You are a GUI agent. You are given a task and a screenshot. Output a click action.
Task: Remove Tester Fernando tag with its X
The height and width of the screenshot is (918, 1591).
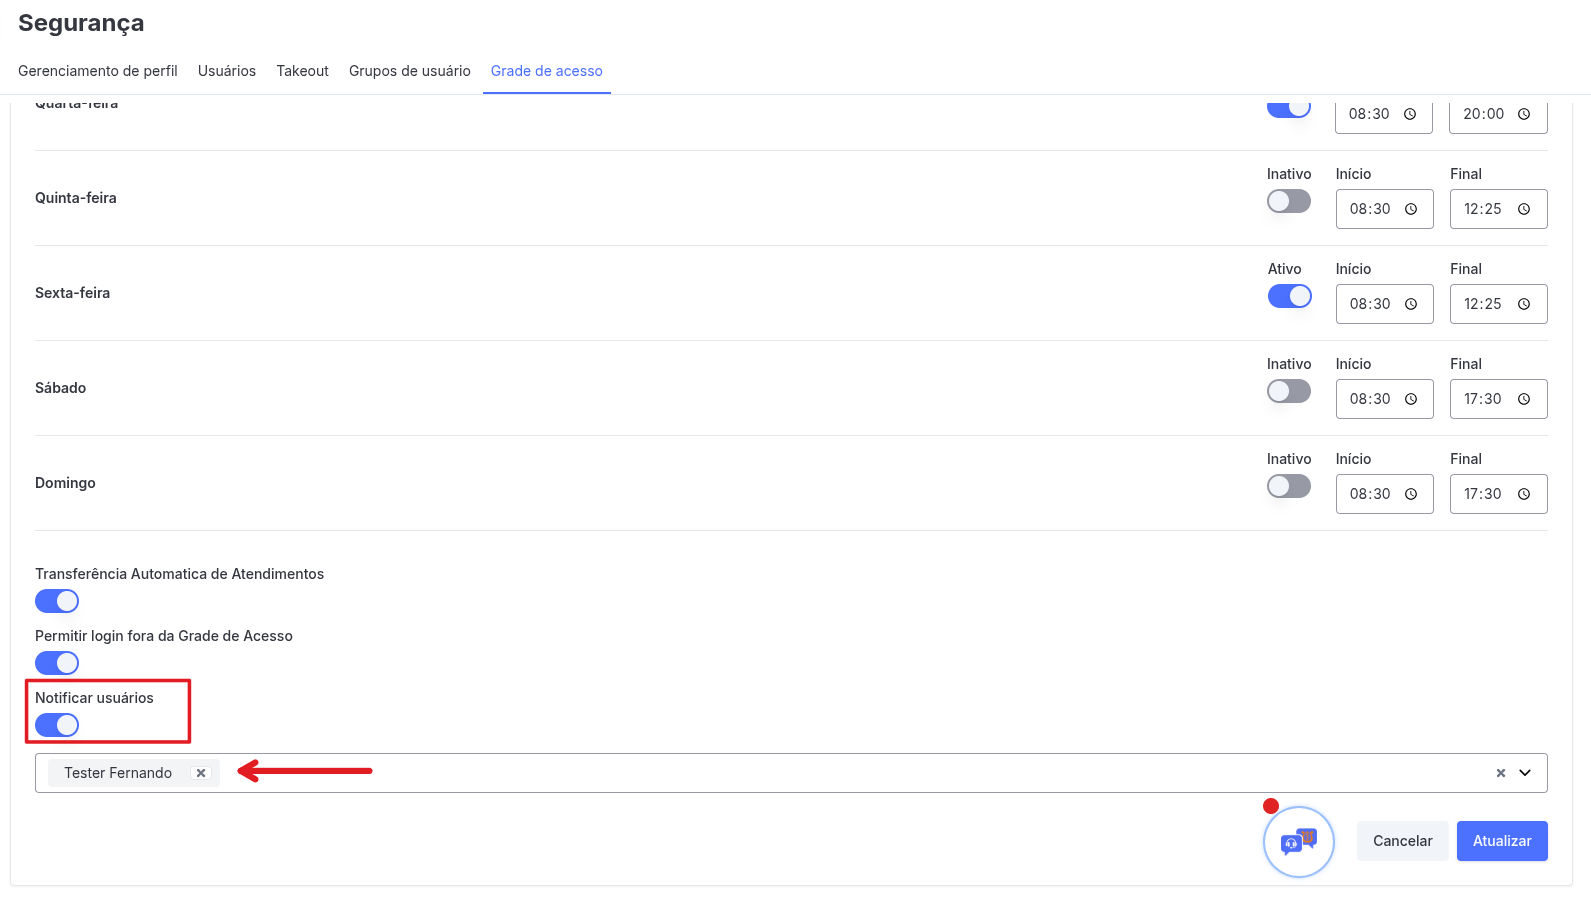click(201, 773)
